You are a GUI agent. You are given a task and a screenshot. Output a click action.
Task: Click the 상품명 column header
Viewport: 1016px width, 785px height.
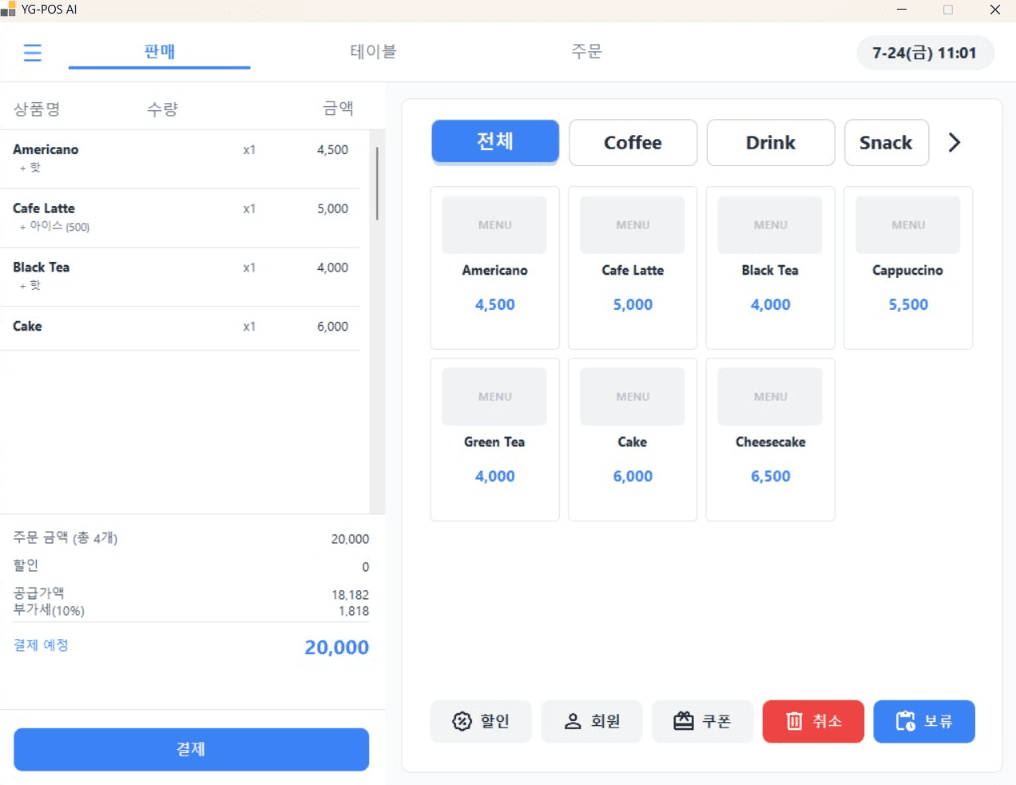(37, 108)
